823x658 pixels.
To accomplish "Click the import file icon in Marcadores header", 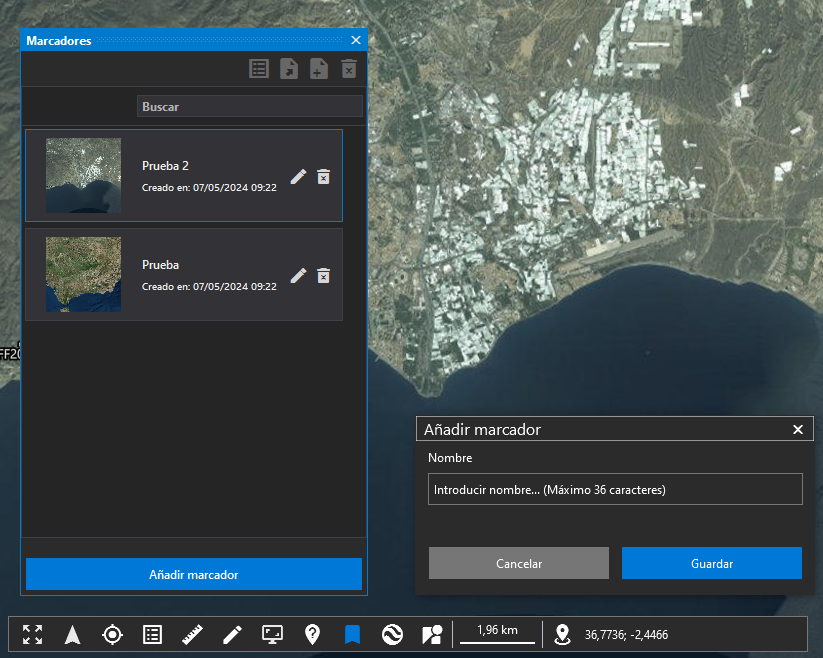I will coord(289,69).
